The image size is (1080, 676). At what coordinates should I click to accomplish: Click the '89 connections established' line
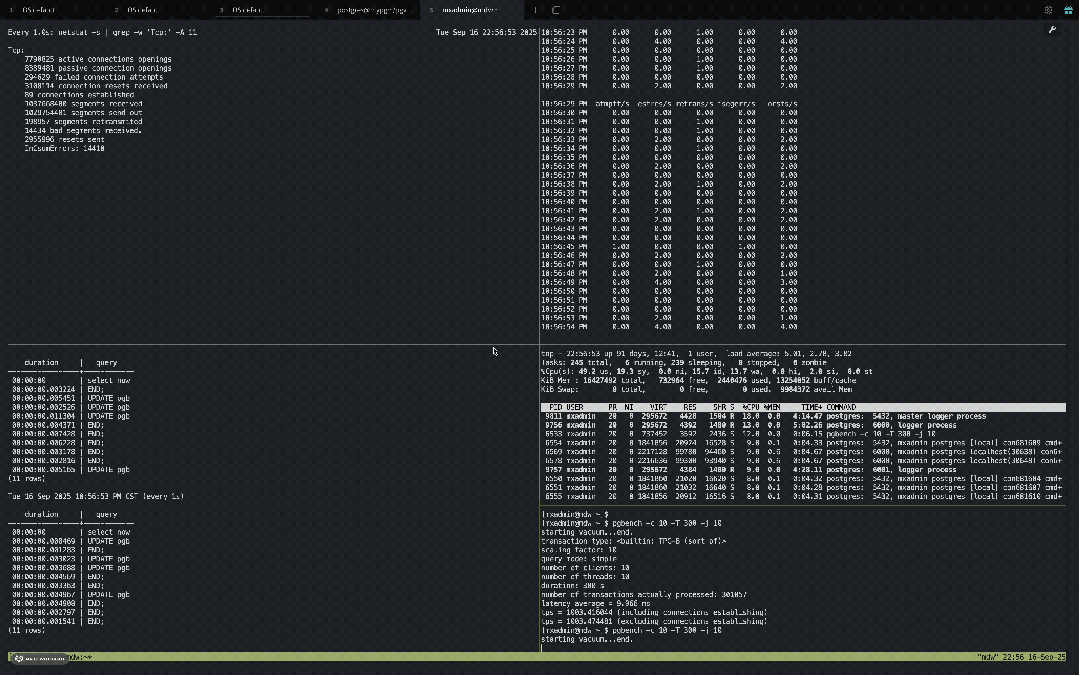pyautogui.click(x=79, y=95)
